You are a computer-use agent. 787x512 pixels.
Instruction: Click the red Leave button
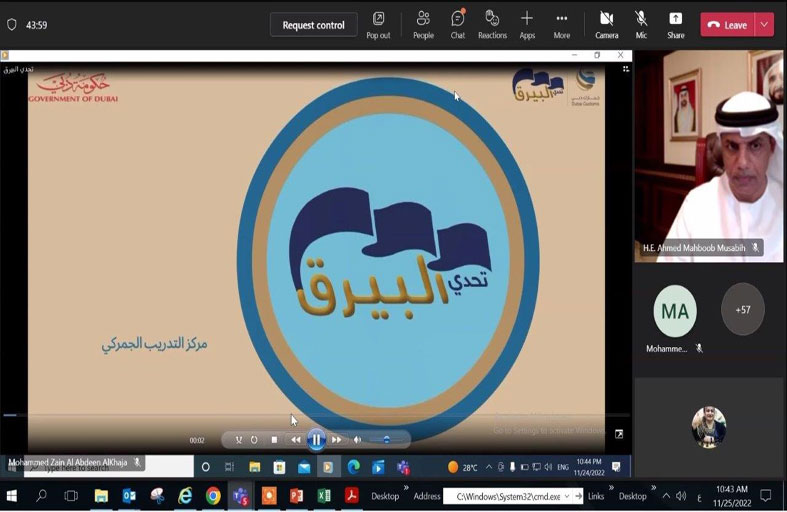[x=727, y=25]
